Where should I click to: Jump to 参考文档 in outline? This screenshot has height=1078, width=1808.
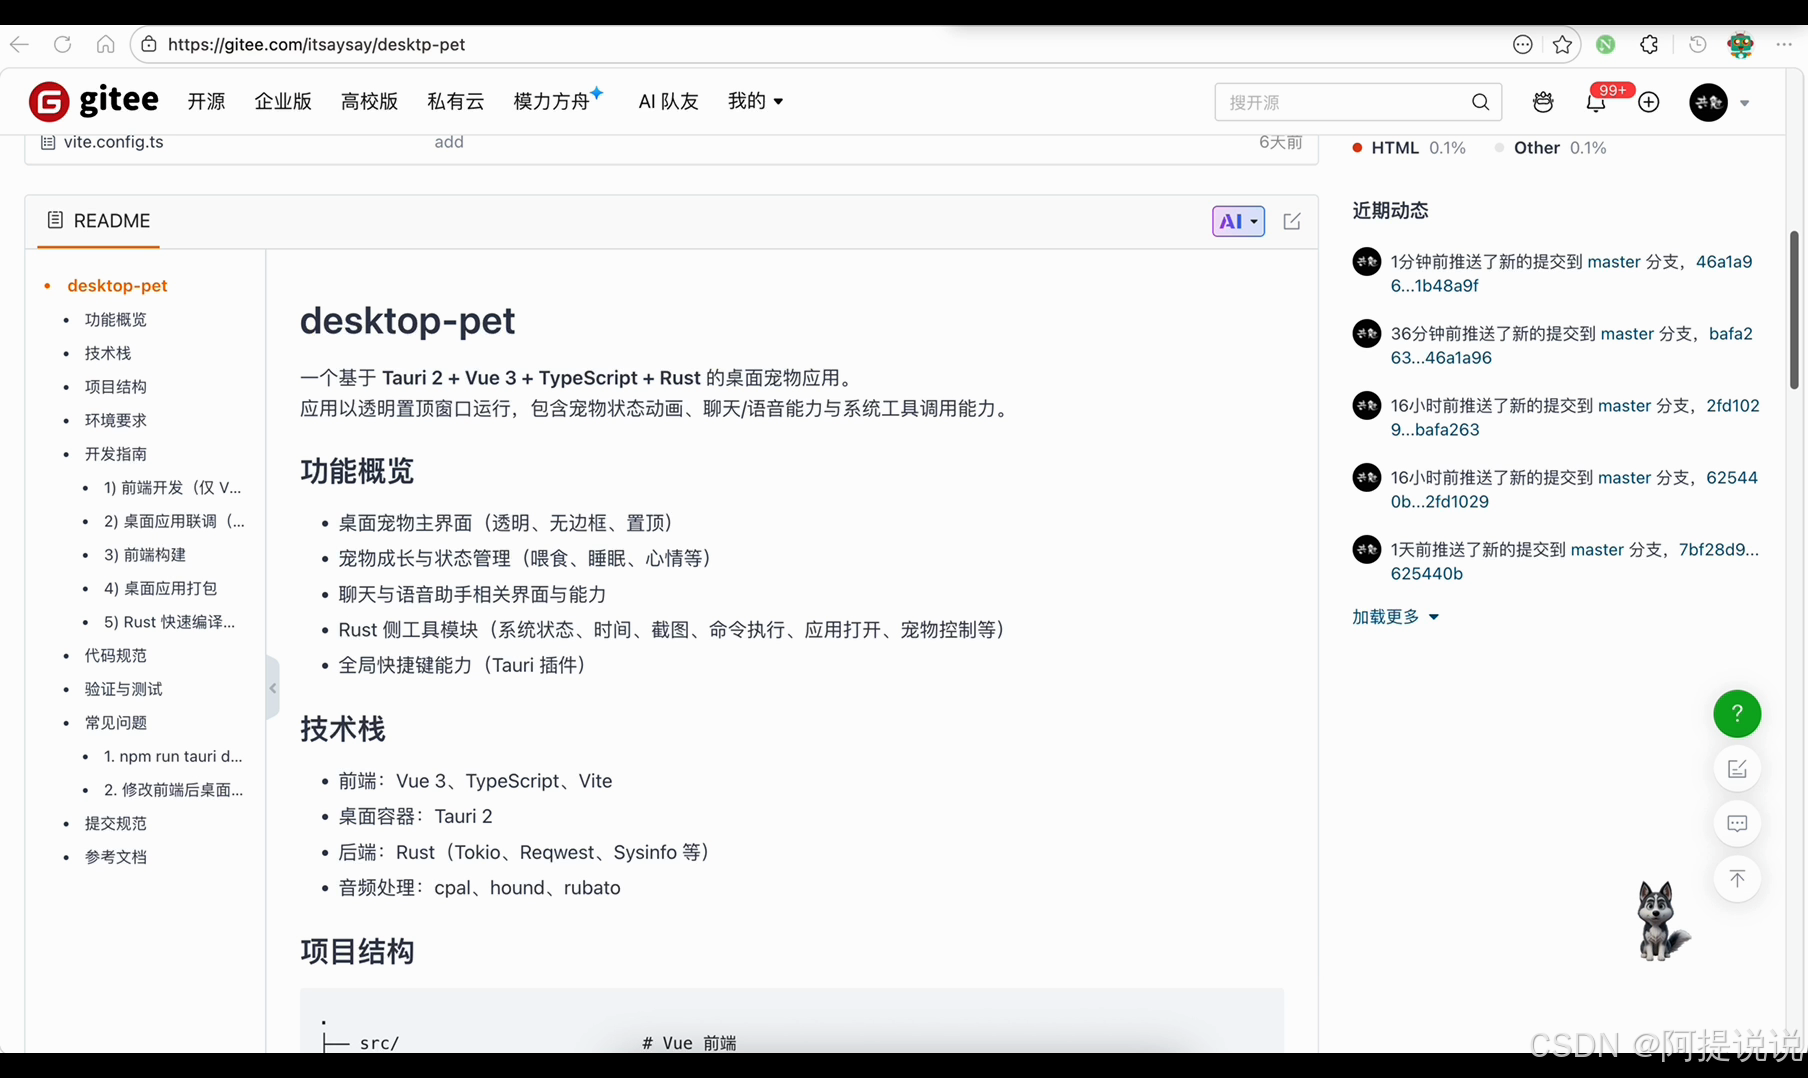click(x=115, y=857)
